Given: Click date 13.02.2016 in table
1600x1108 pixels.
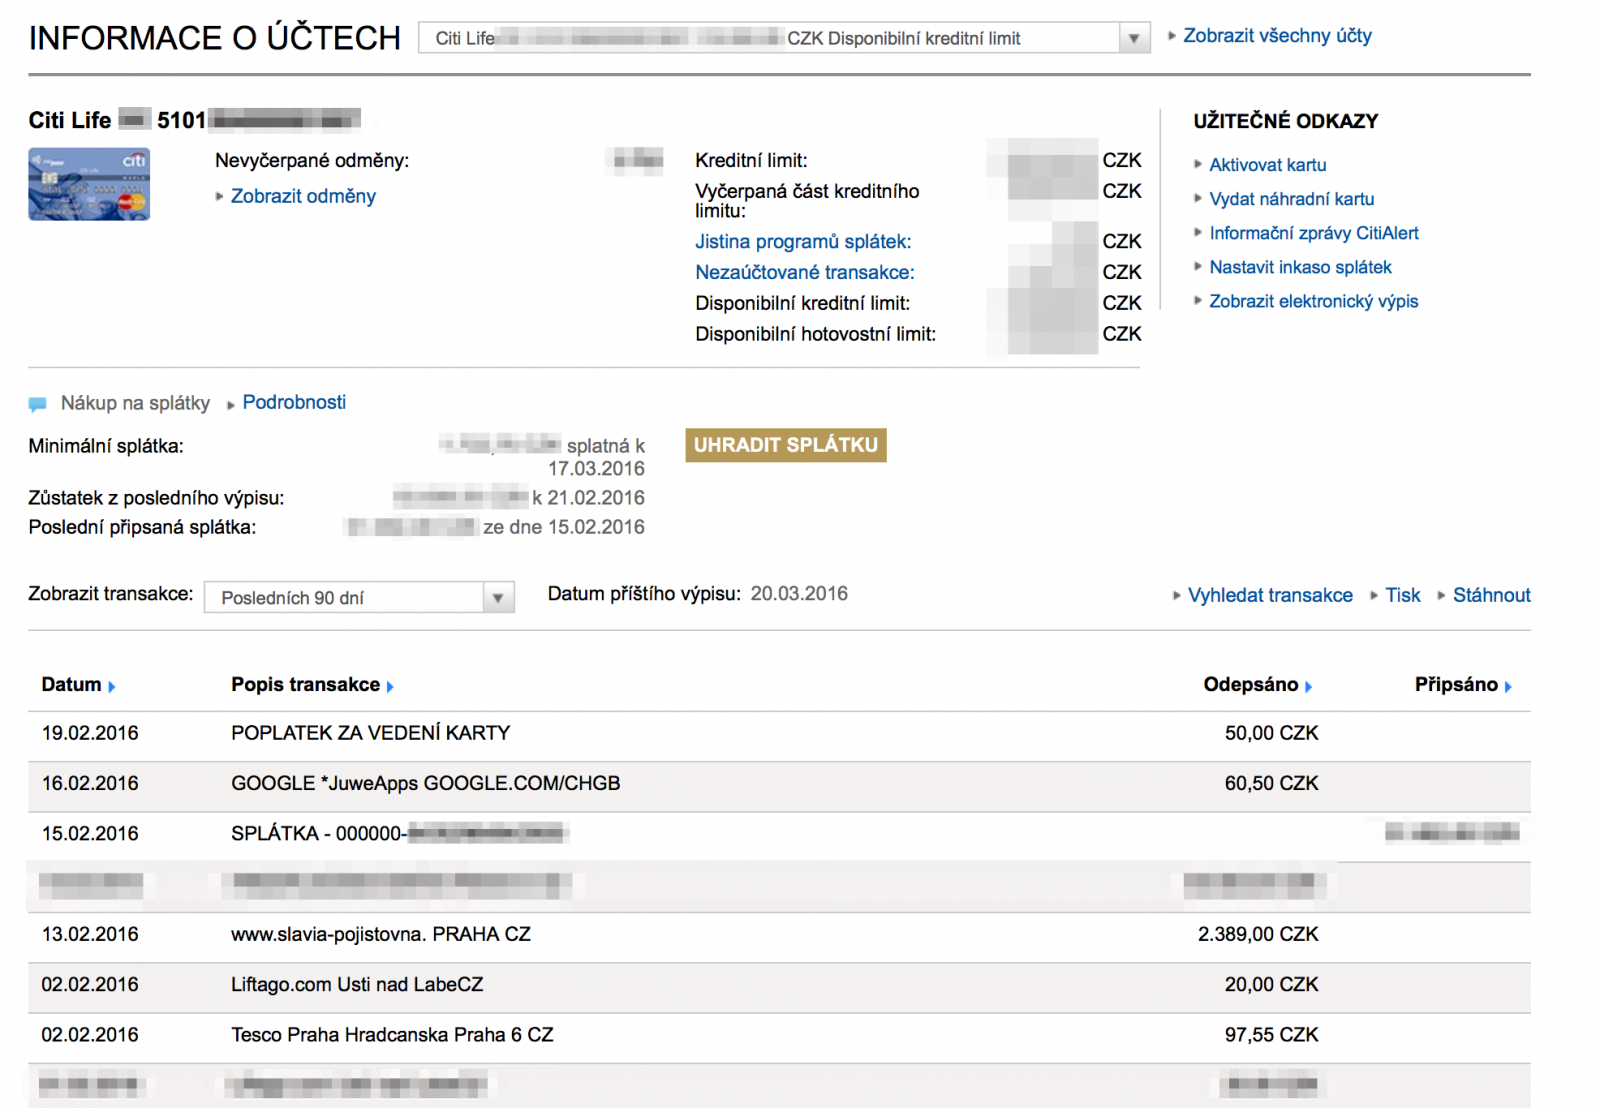Looking at the screenshot, I should (x=90, y=935).
